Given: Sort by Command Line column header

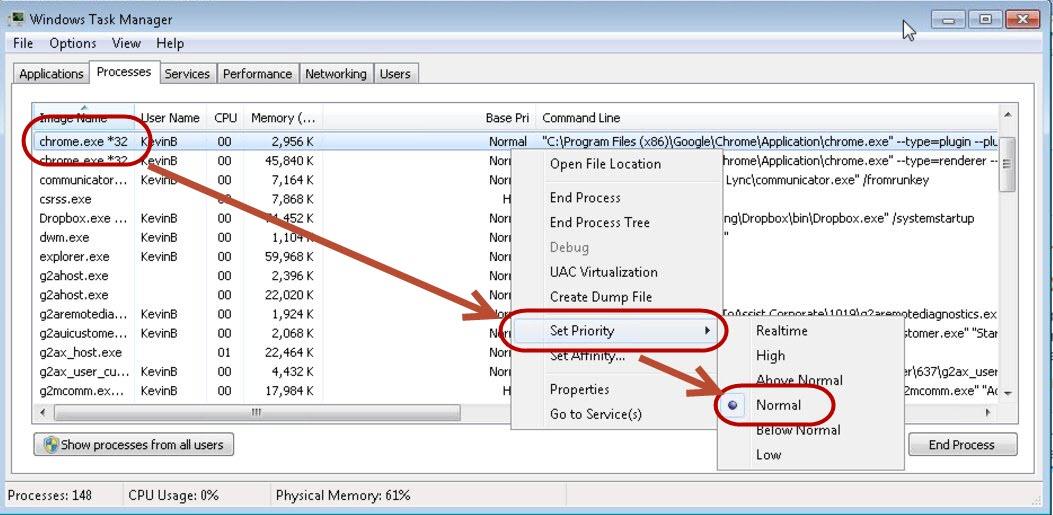Looking at the screenshot, I should point(766,118).
